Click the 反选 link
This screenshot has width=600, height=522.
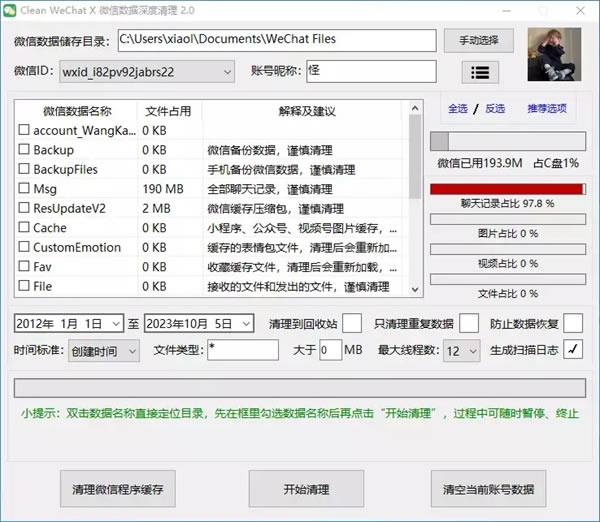click(495, 109)
